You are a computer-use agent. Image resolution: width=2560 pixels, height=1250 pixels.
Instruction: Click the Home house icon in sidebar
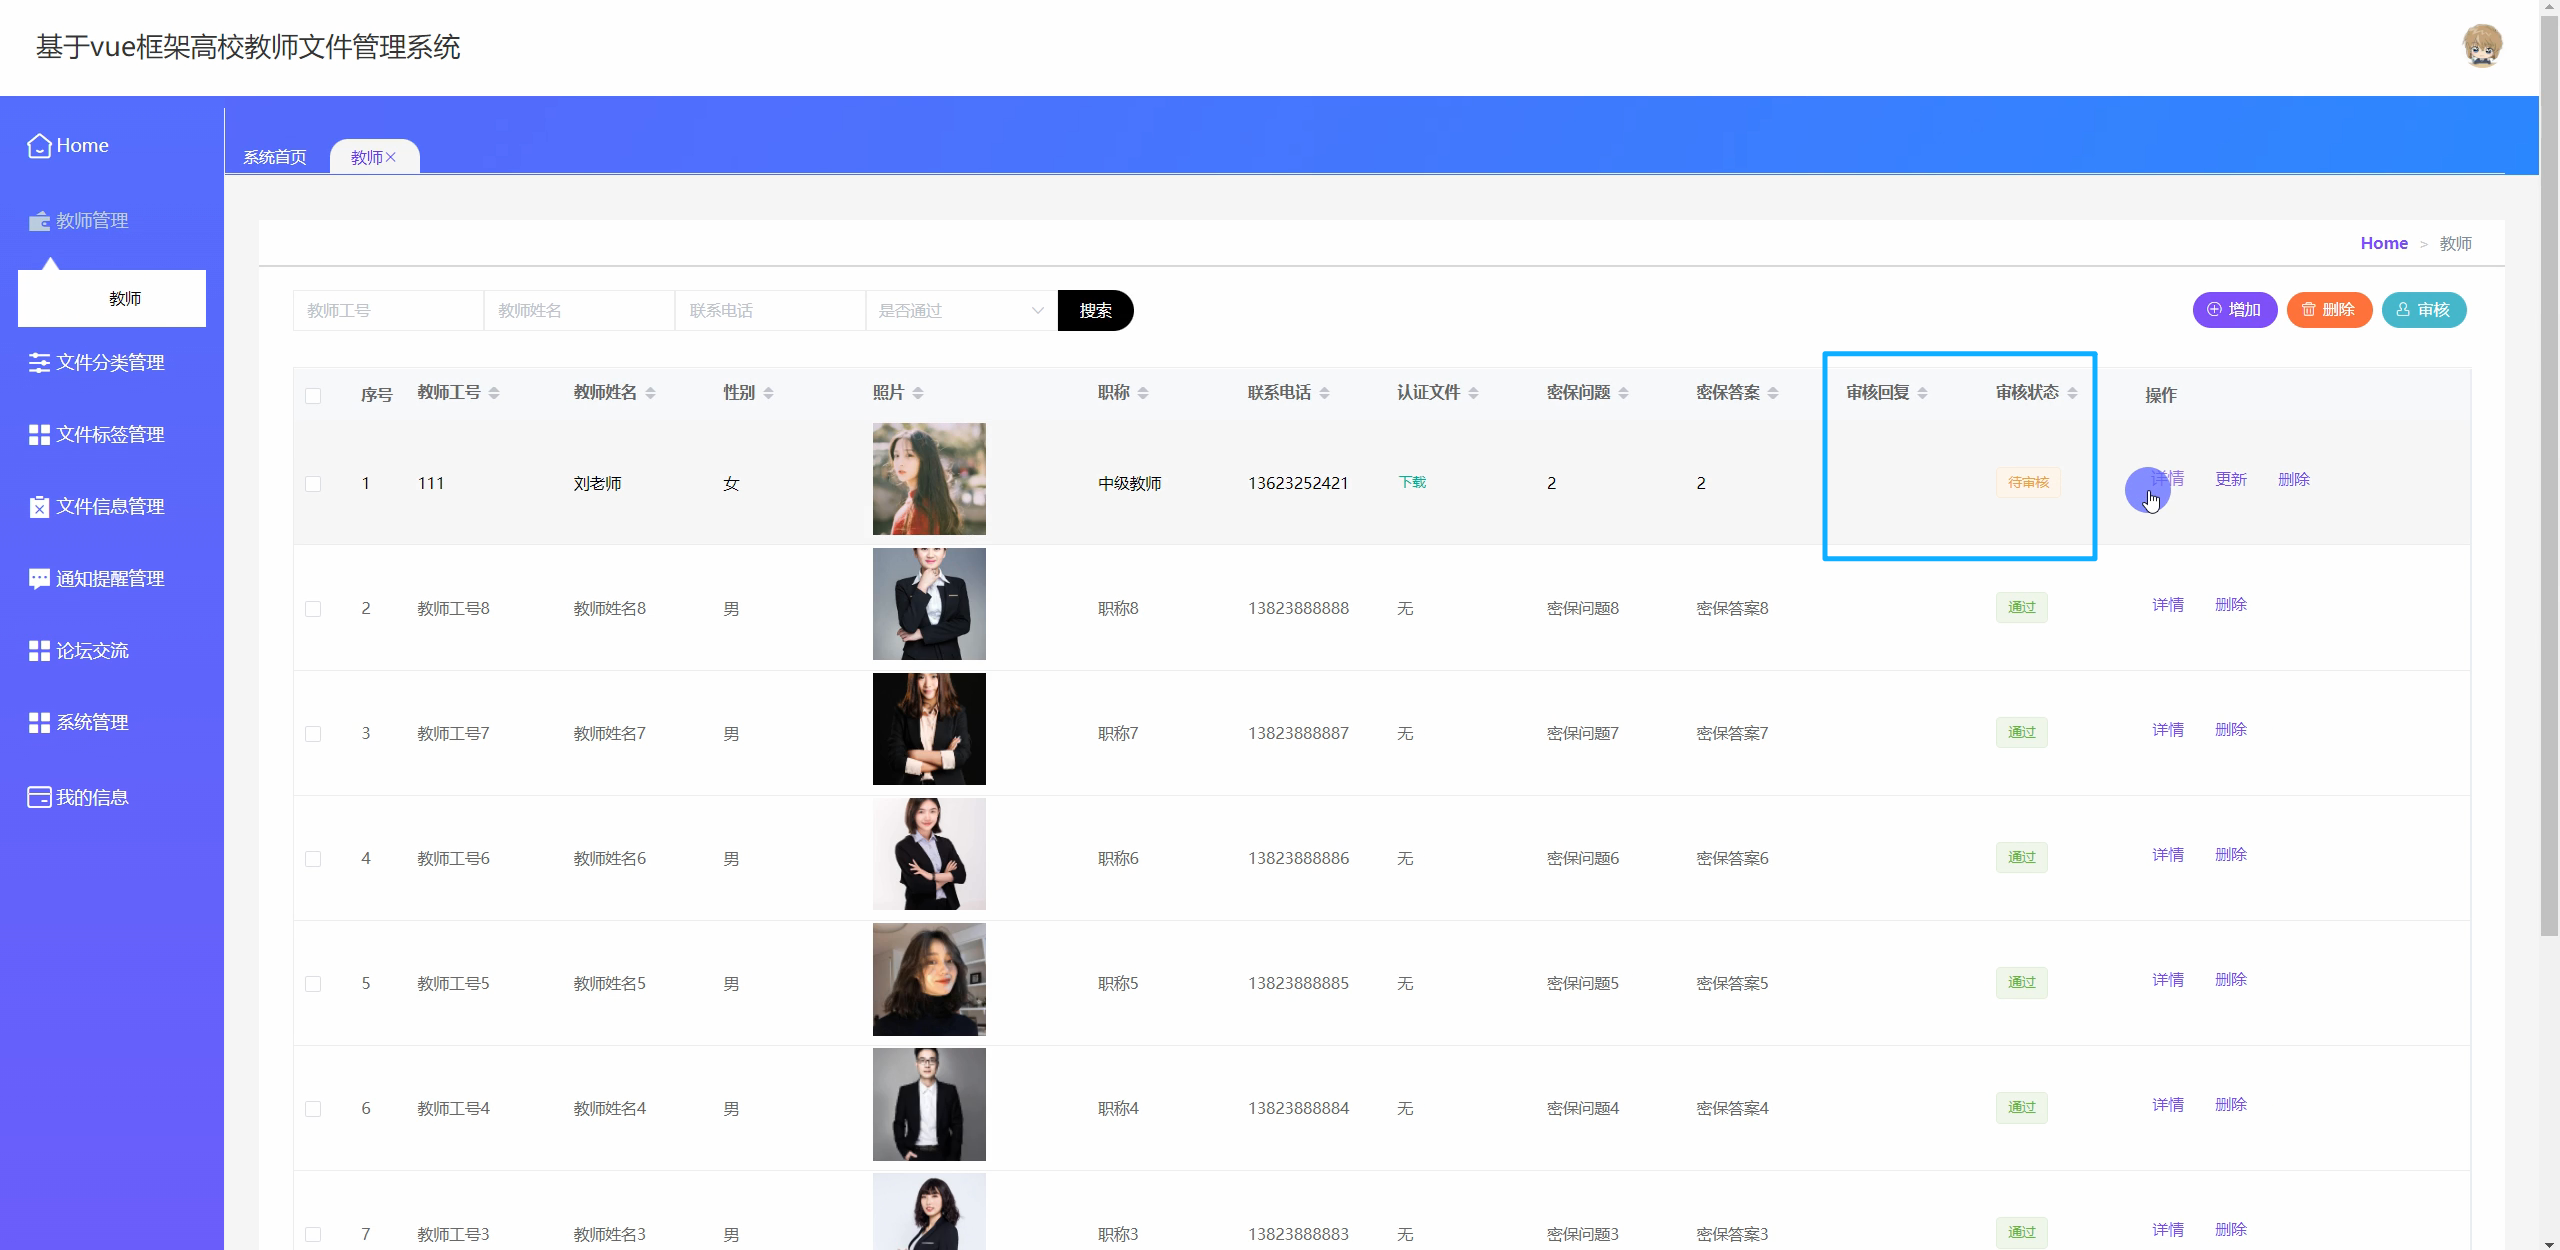click(x=39, y=146)
